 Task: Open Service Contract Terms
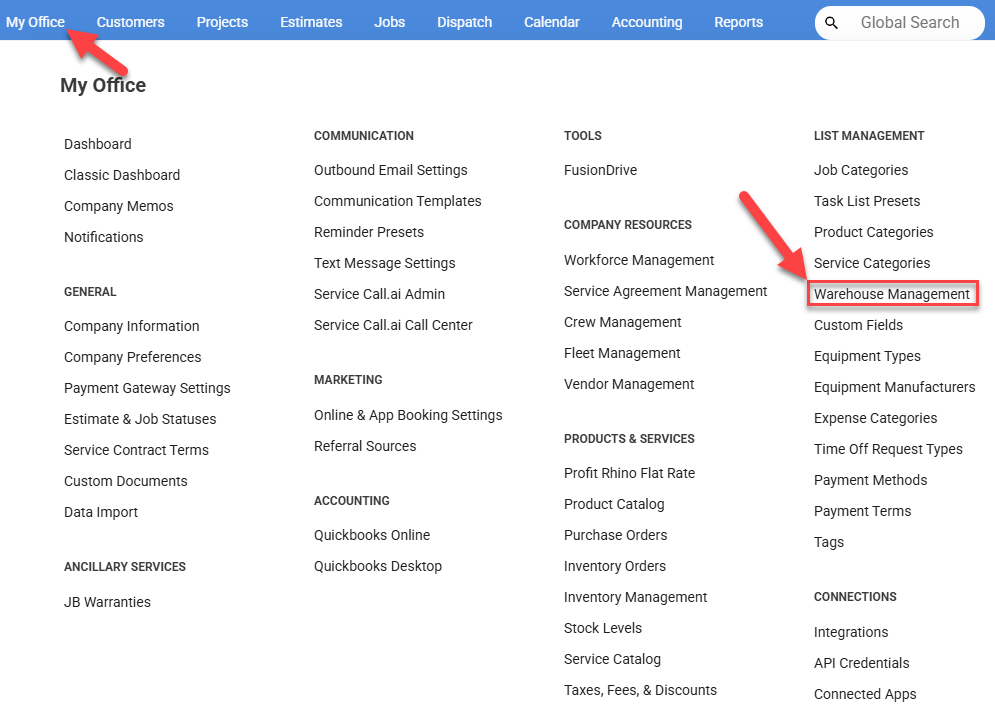[x=136, y=450]
